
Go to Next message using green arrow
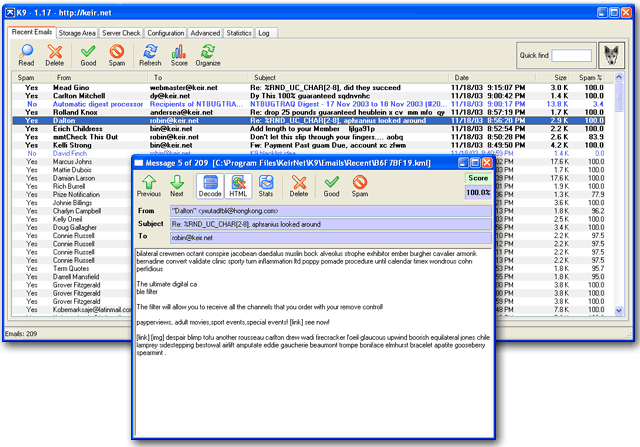pos(177,185)
